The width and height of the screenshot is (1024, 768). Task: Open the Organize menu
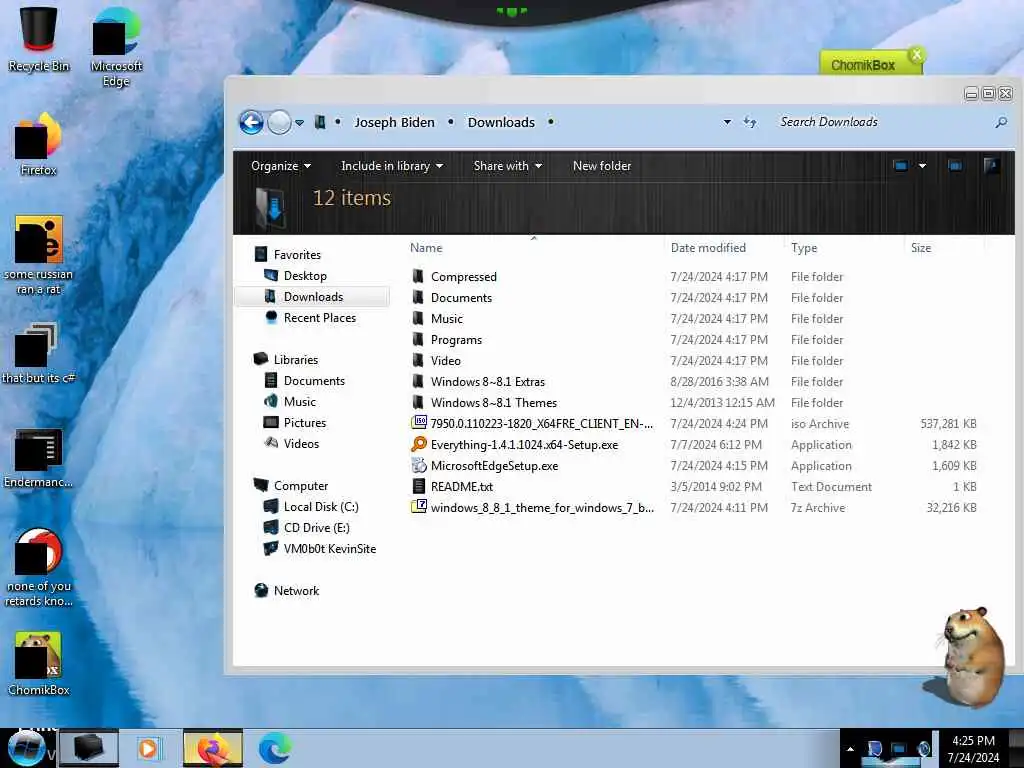[281, 166]
